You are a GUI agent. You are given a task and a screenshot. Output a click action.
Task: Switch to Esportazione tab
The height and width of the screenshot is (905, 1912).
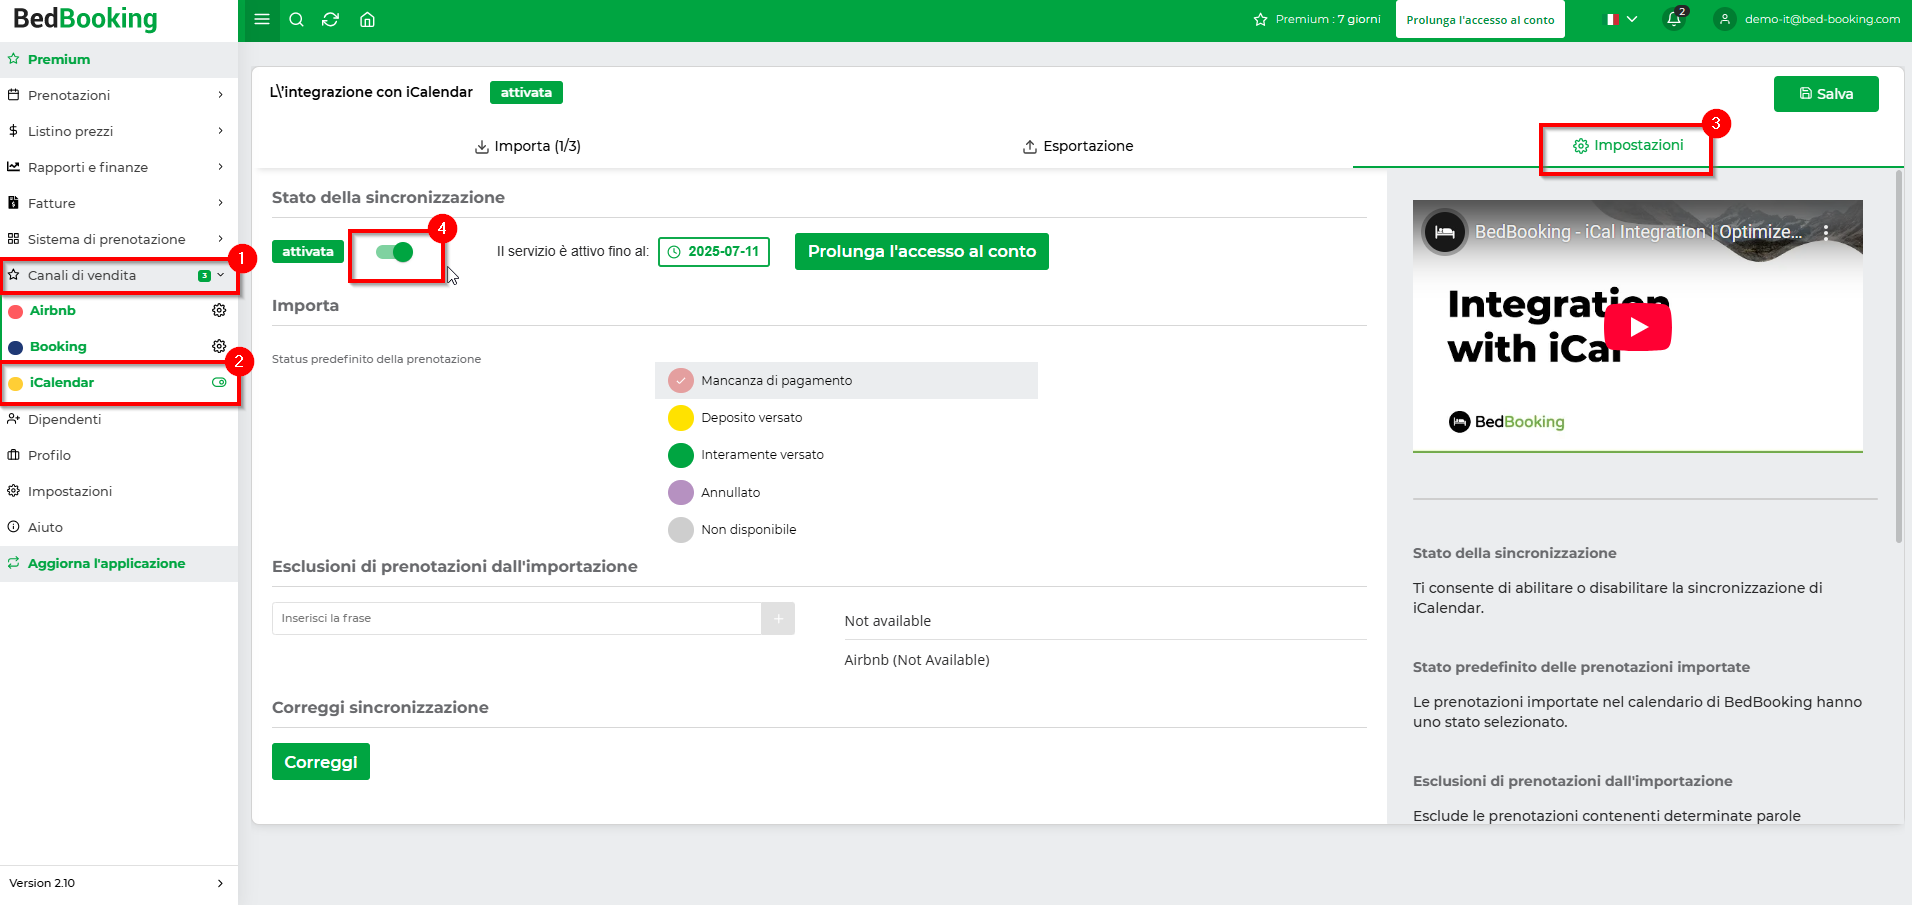click(1078, 146)
